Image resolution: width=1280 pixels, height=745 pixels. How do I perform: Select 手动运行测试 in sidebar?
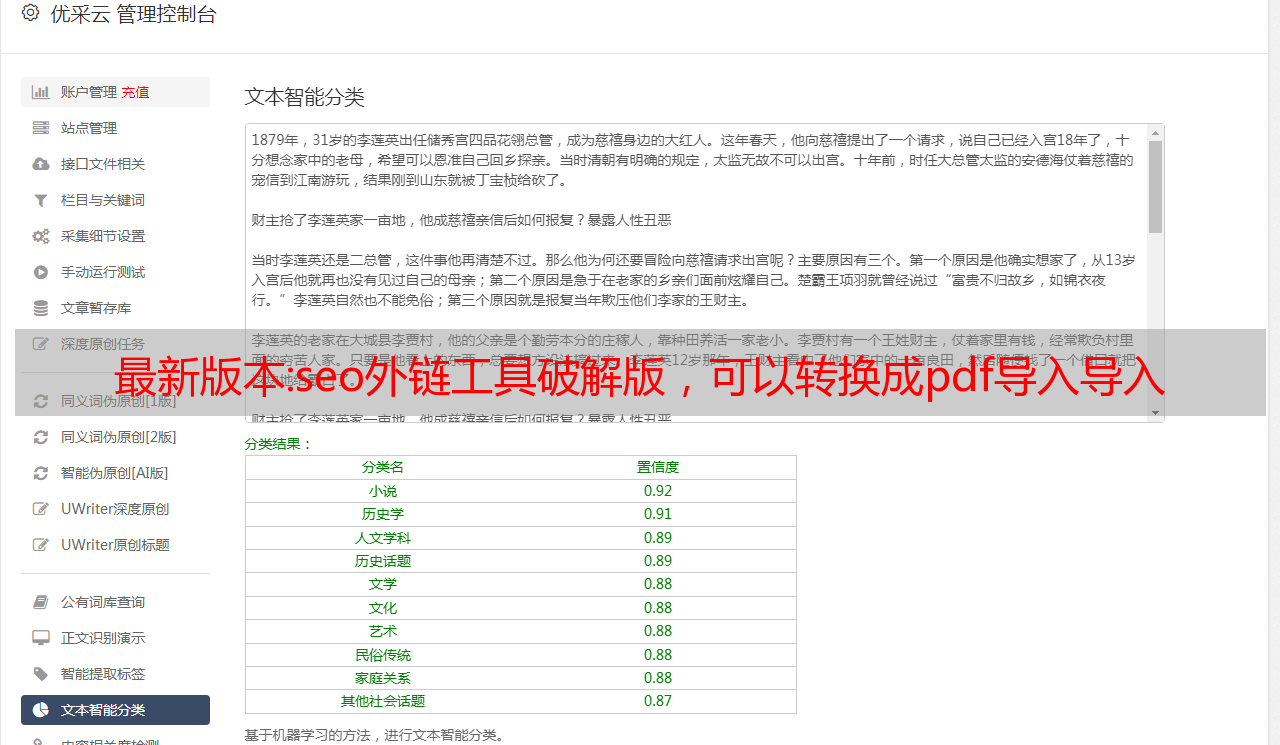115,272
